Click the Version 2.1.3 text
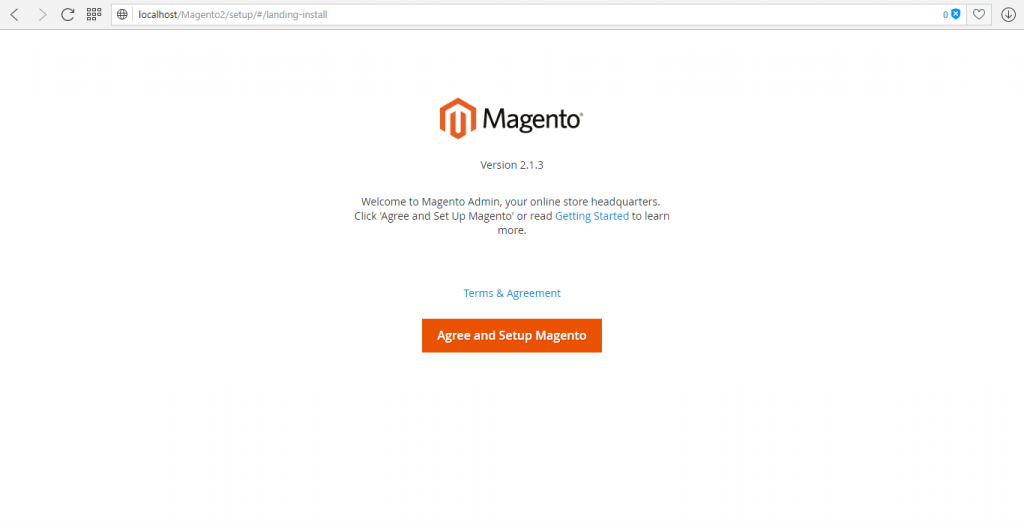Screen dimensions: 1024x522 click(512, 165)
